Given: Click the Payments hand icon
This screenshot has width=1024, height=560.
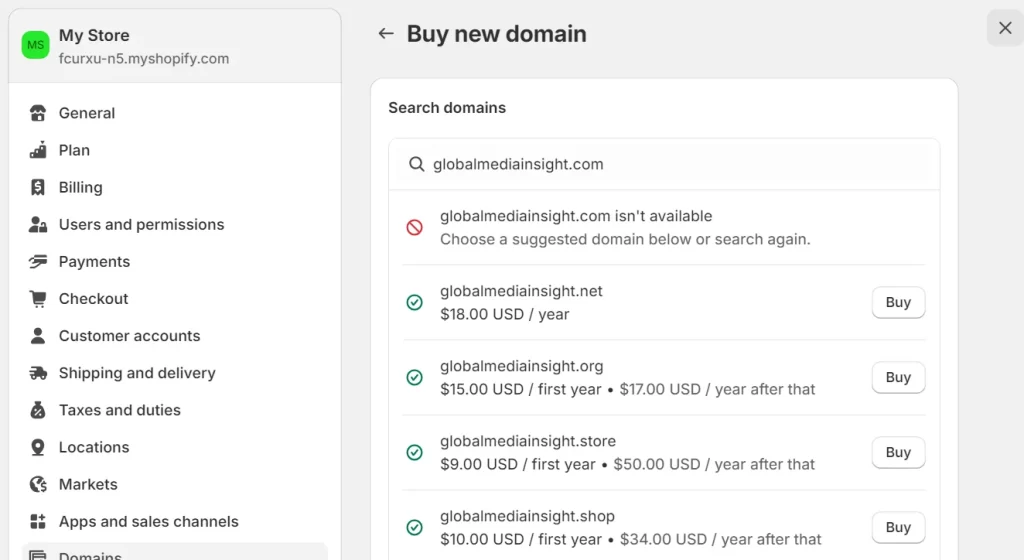Looking at the screenshot, I should coord(38,261).
